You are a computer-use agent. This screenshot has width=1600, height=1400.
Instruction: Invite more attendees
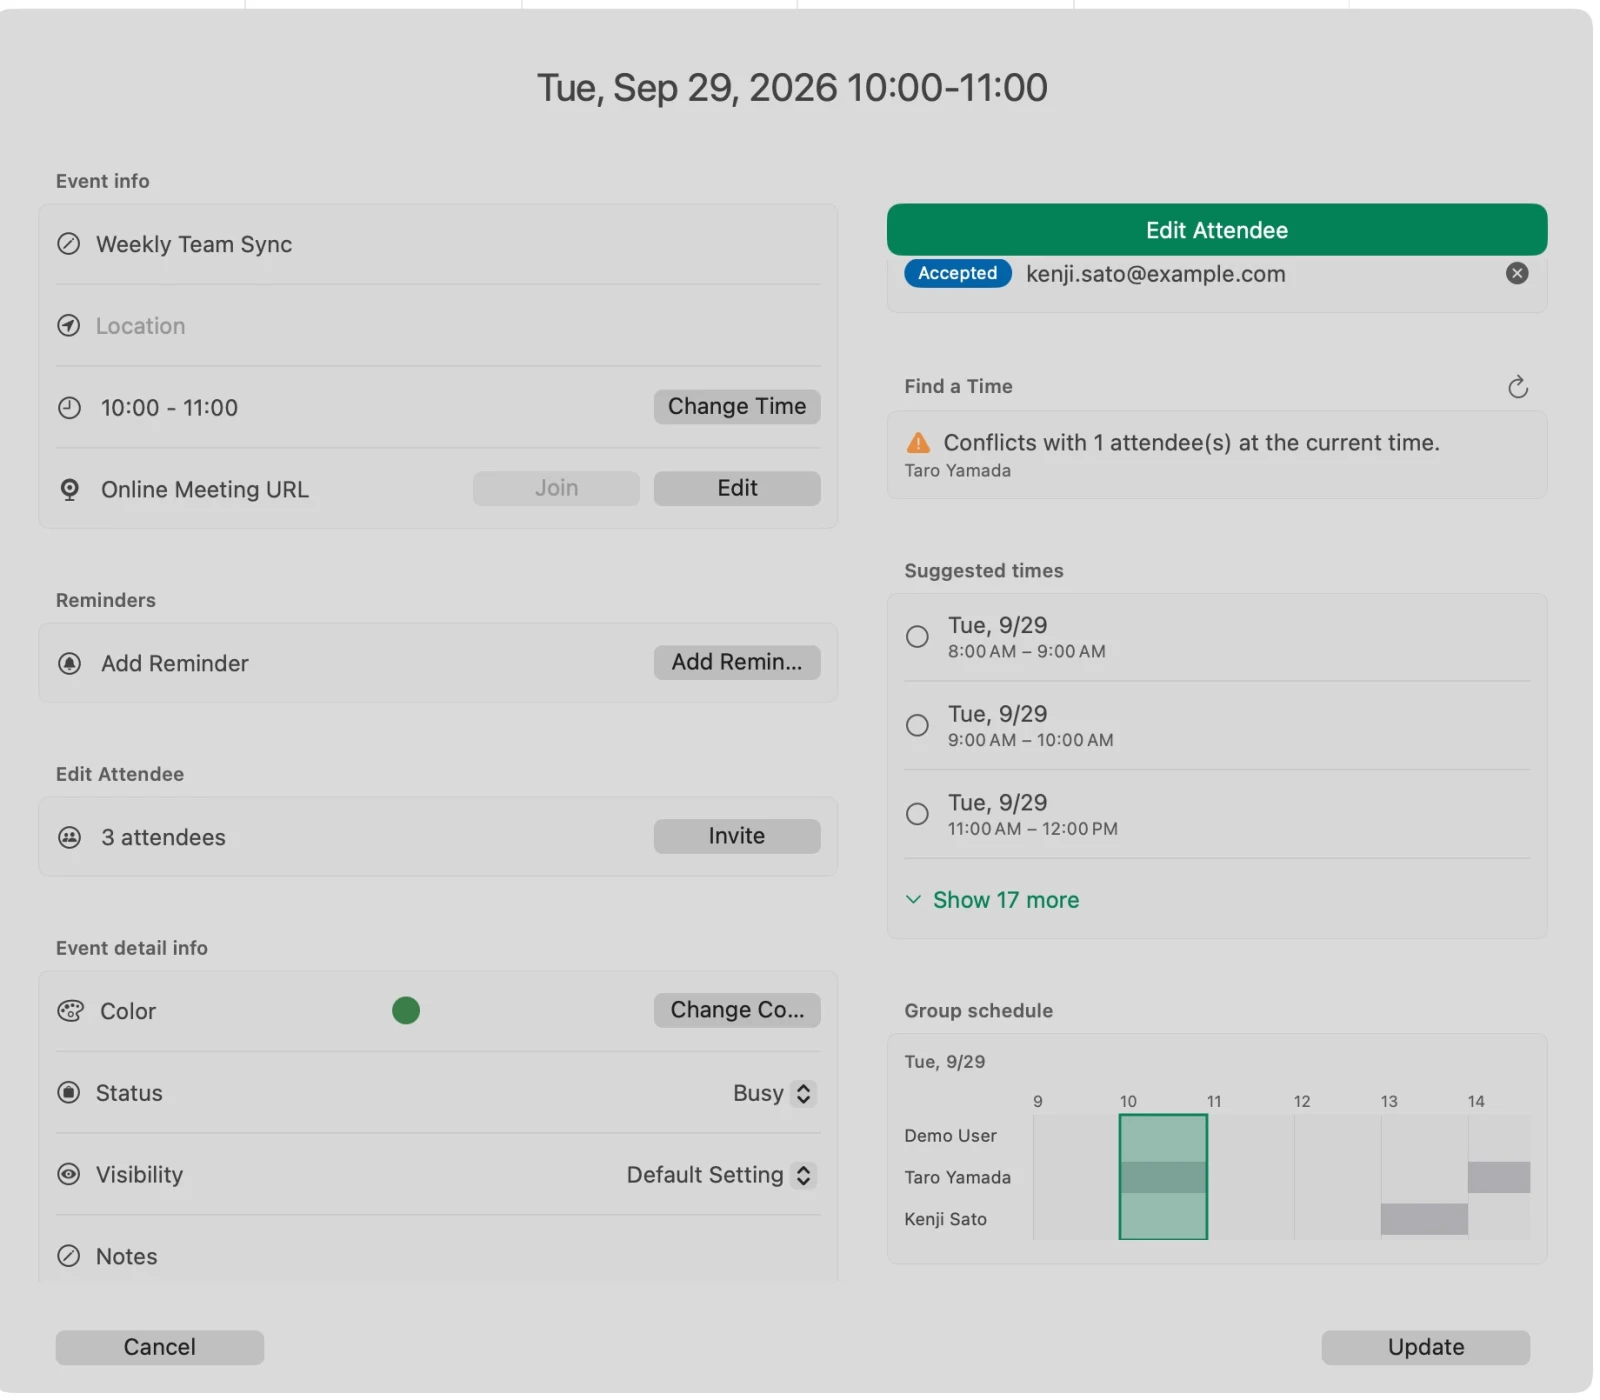coord(737,837)
